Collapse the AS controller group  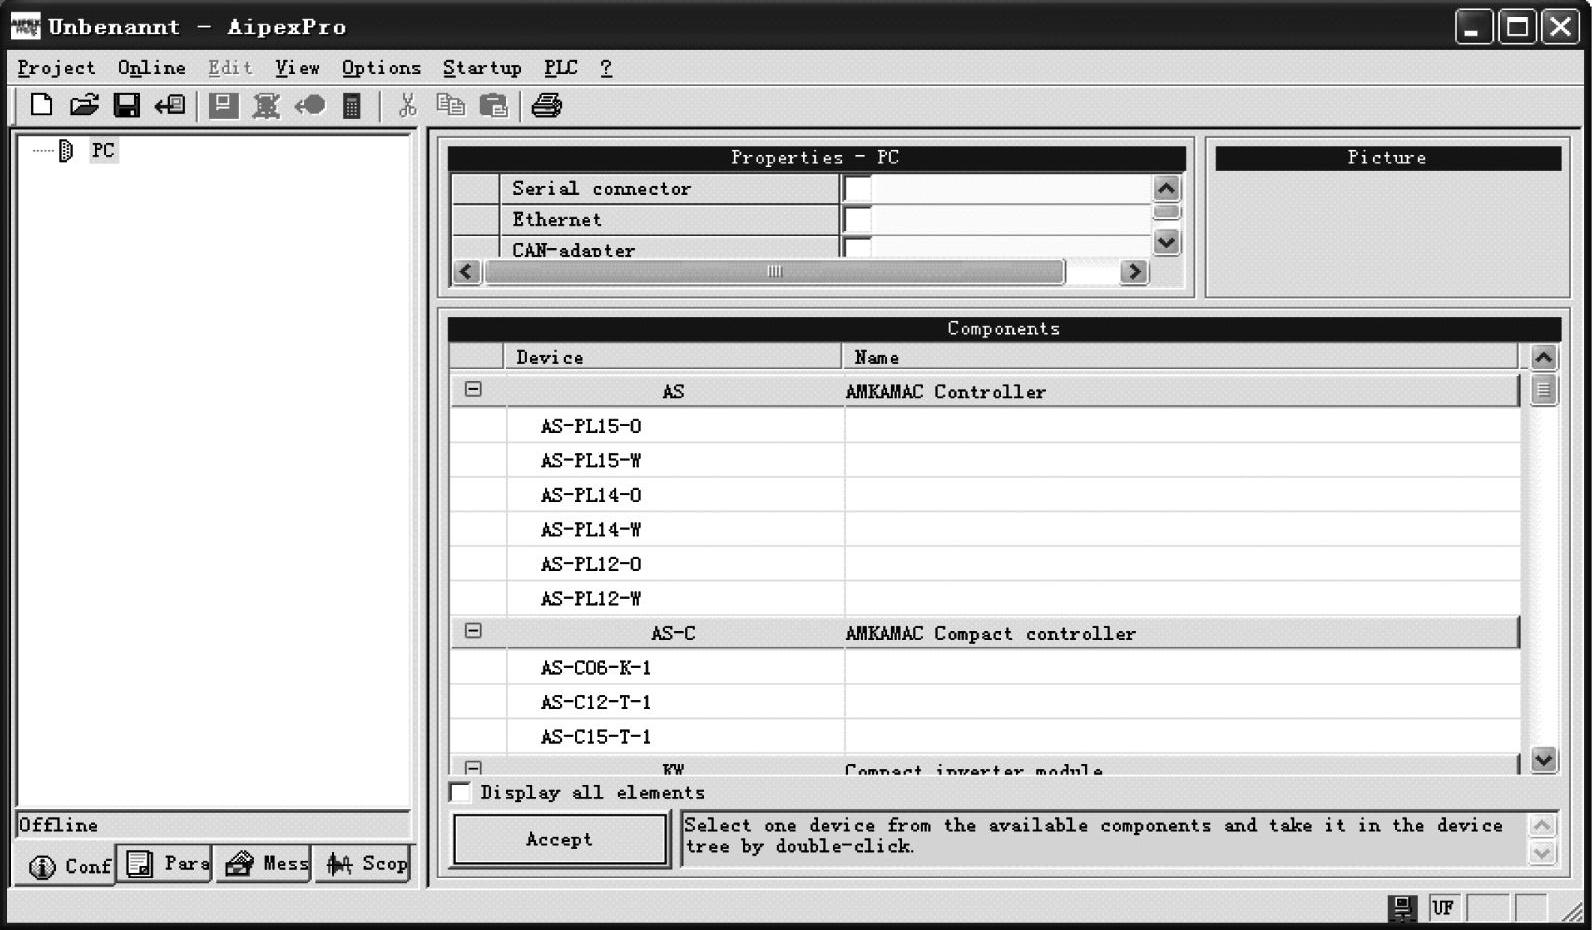473,389
